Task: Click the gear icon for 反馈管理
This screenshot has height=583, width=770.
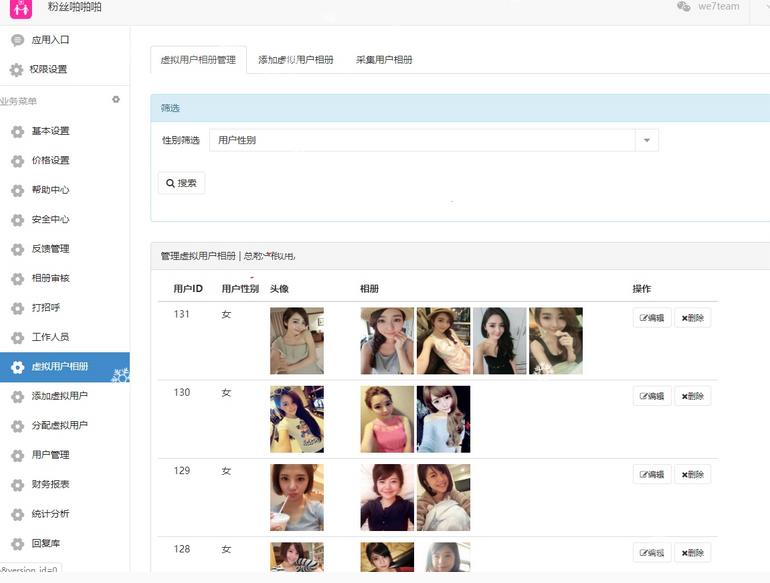Action: point(17,250)
